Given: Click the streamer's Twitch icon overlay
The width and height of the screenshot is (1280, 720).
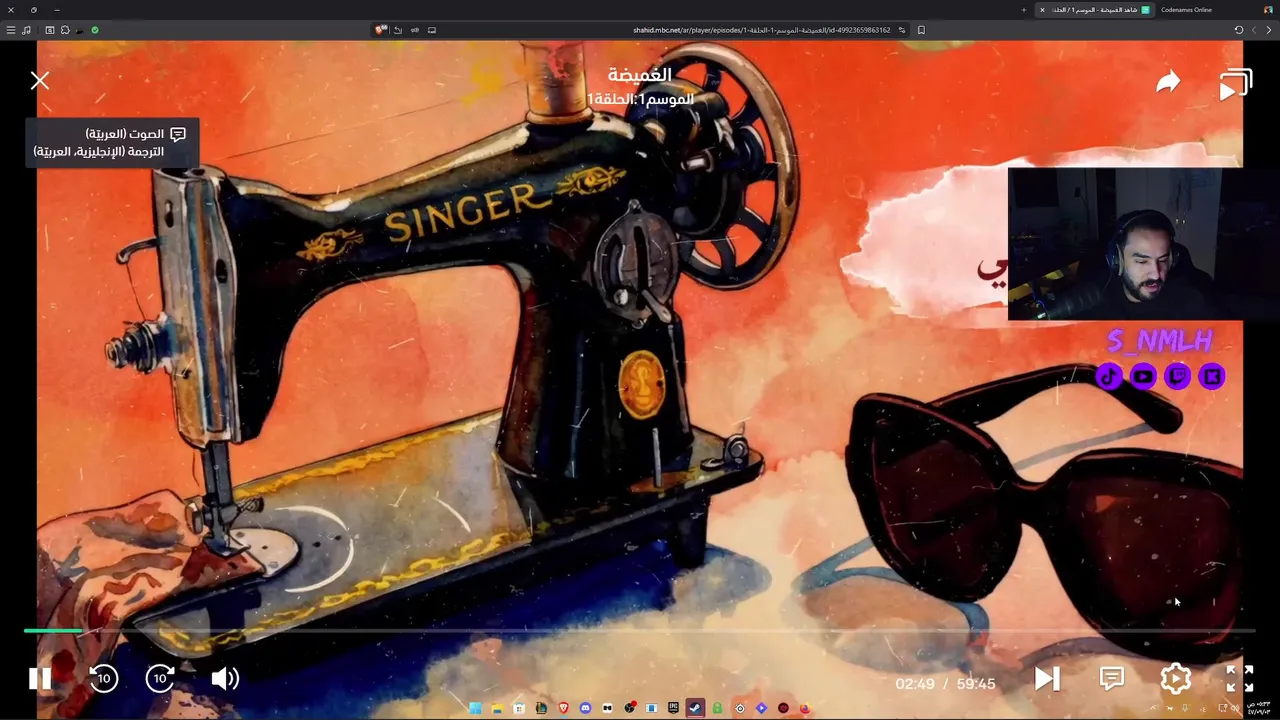Looking at the screenshot, I should 1177,377.
